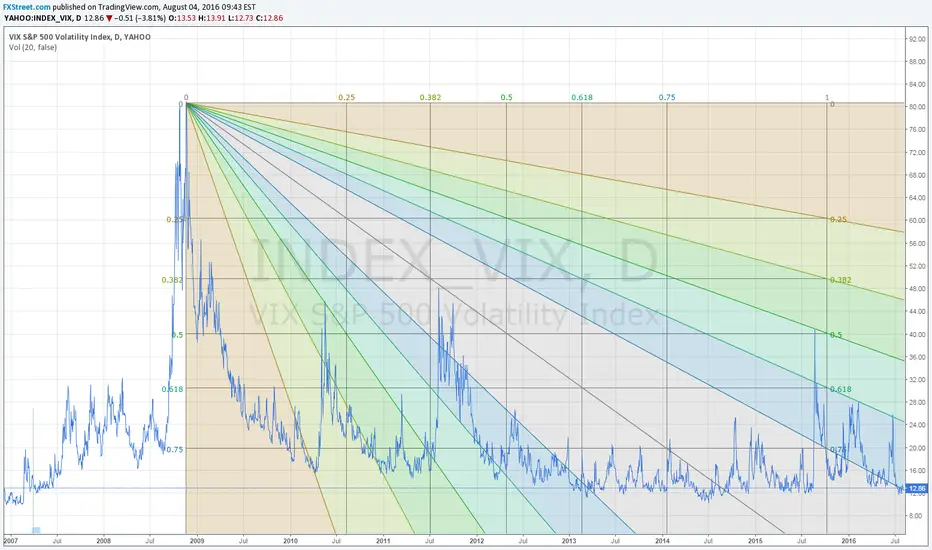Click the 52.00 price axis label
Screen dimensions: 932x550
(917, 266)
